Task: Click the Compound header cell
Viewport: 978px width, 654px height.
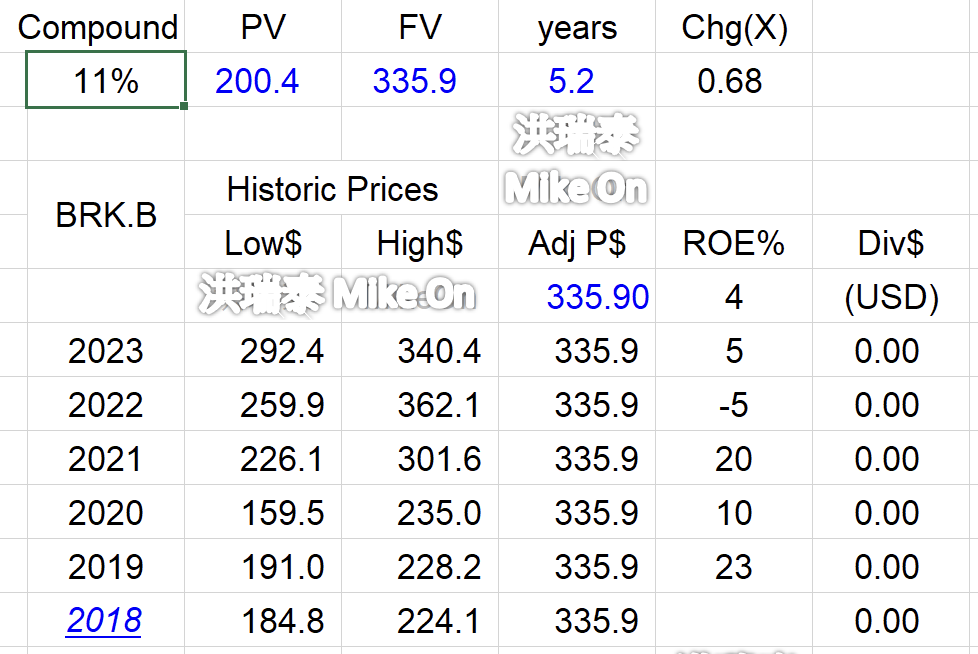Action: click(x=98, y=28)
